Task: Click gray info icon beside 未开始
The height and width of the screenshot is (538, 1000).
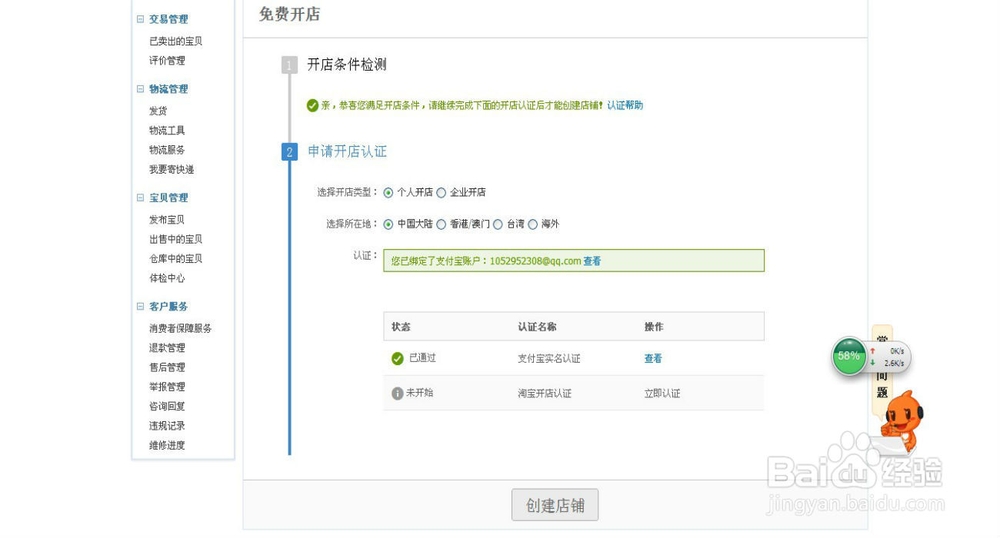Action: pos(397,393)
